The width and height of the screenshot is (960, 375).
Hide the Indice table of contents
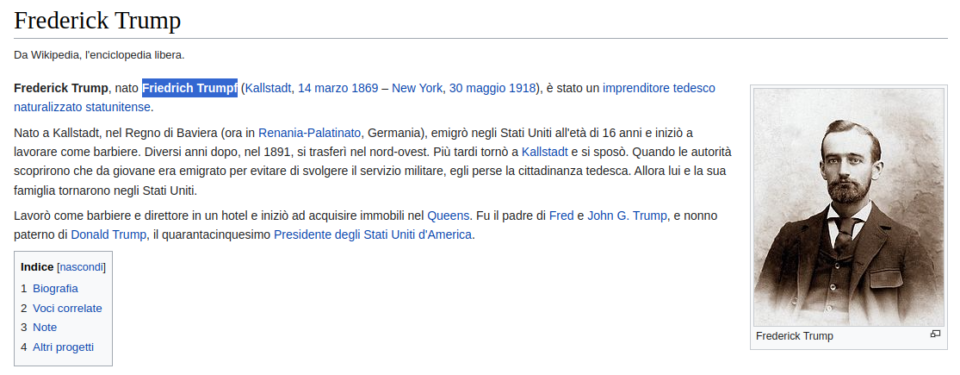pos(81,267)
